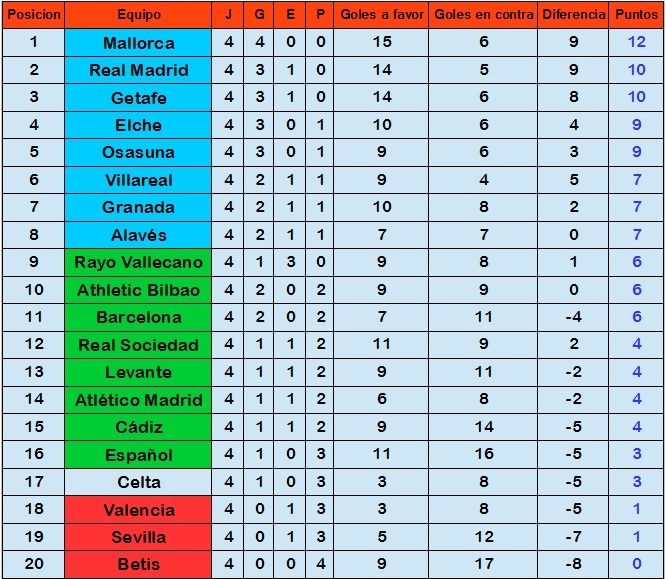The height and width of the screenshot is (579, 666).
Task: Select the Puntos column header
Action: [x=636, y=15]
